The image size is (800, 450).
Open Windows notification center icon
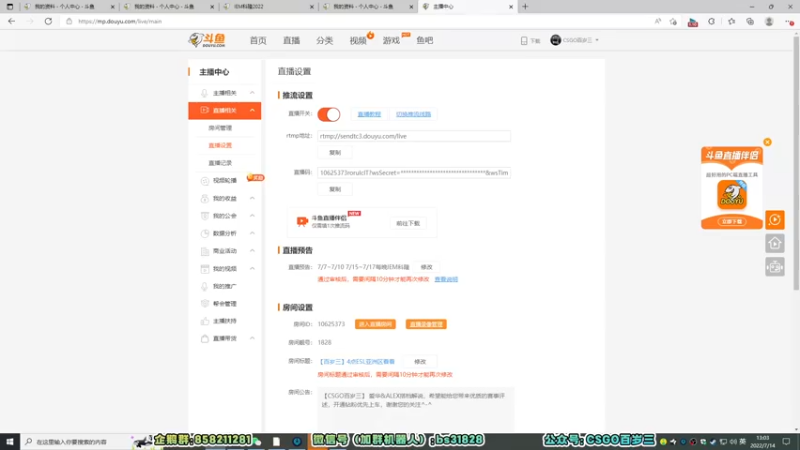point(786,441)
